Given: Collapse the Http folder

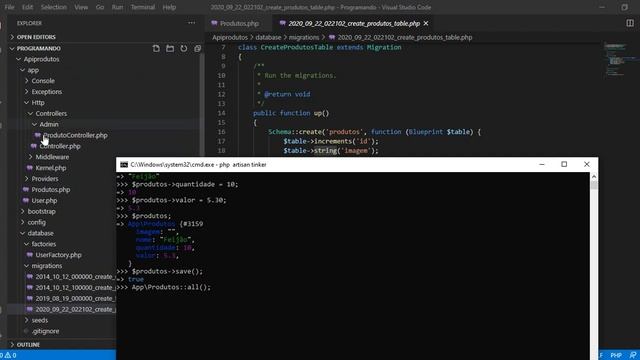Looking at the screenshot, I should click(38, 102).
